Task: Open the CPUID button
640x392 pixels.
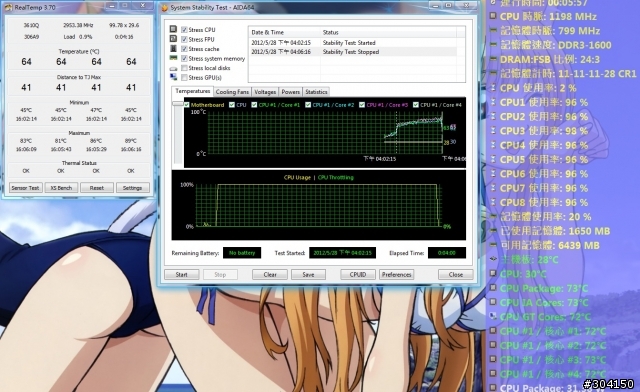Action: pos(358,274)
